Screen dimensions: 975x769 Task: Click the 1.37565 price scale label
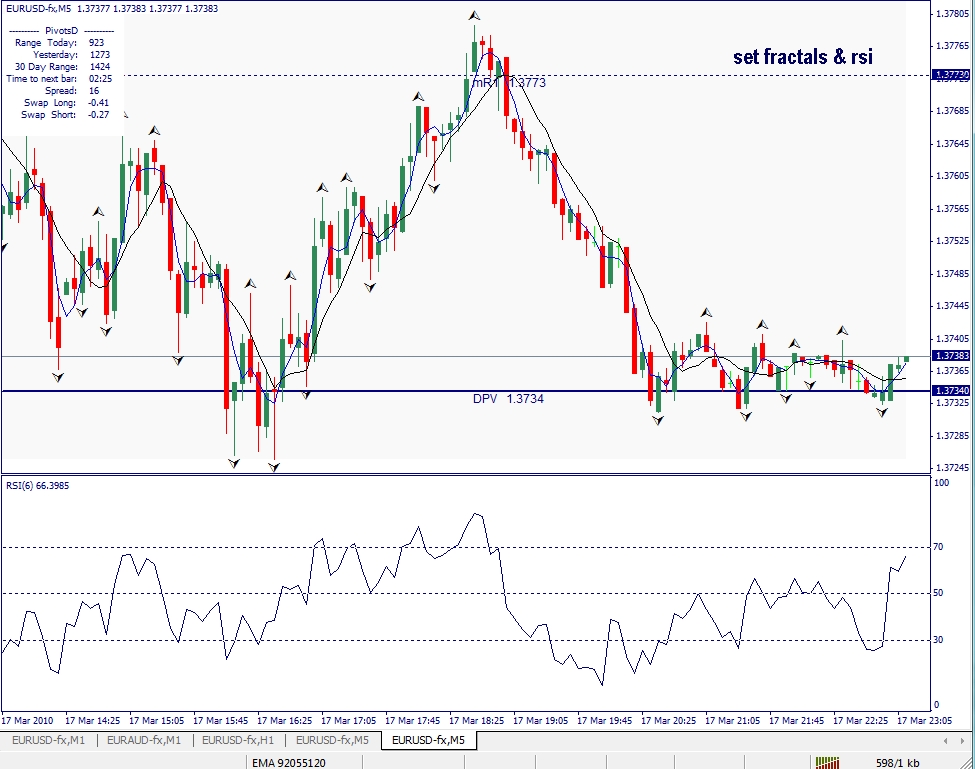[x=952, y=208]
